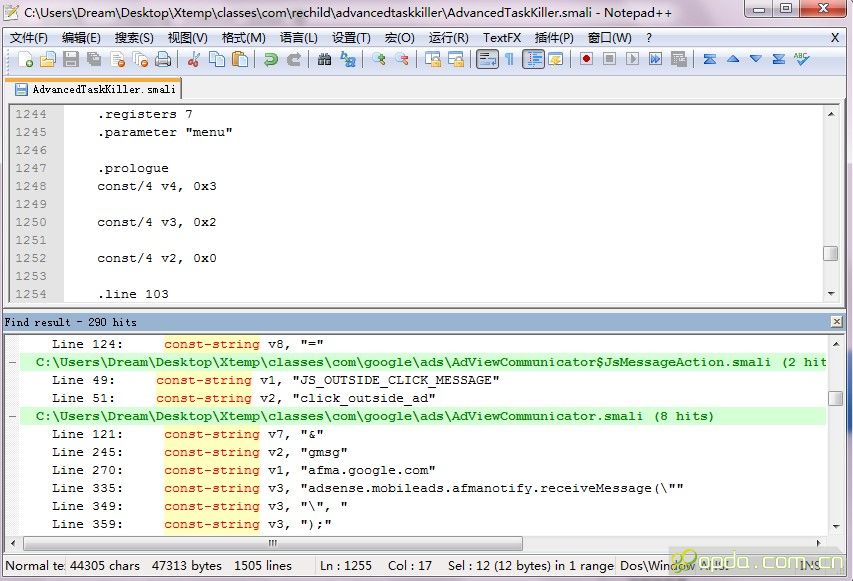The width and height of the screenshot is (853, 581).
Task: Paste using the clipboard icon
Action: [240, 59]
